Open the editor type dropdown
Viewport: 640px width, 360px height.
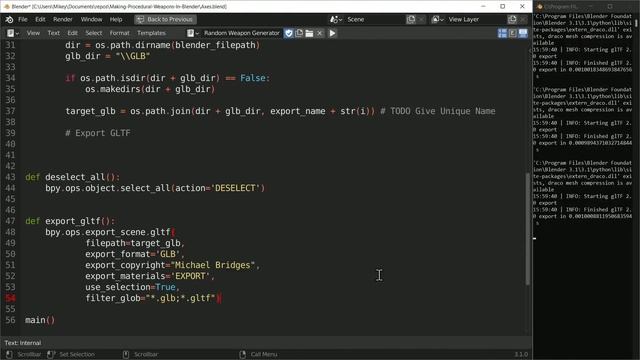click(x=12, y=33)
